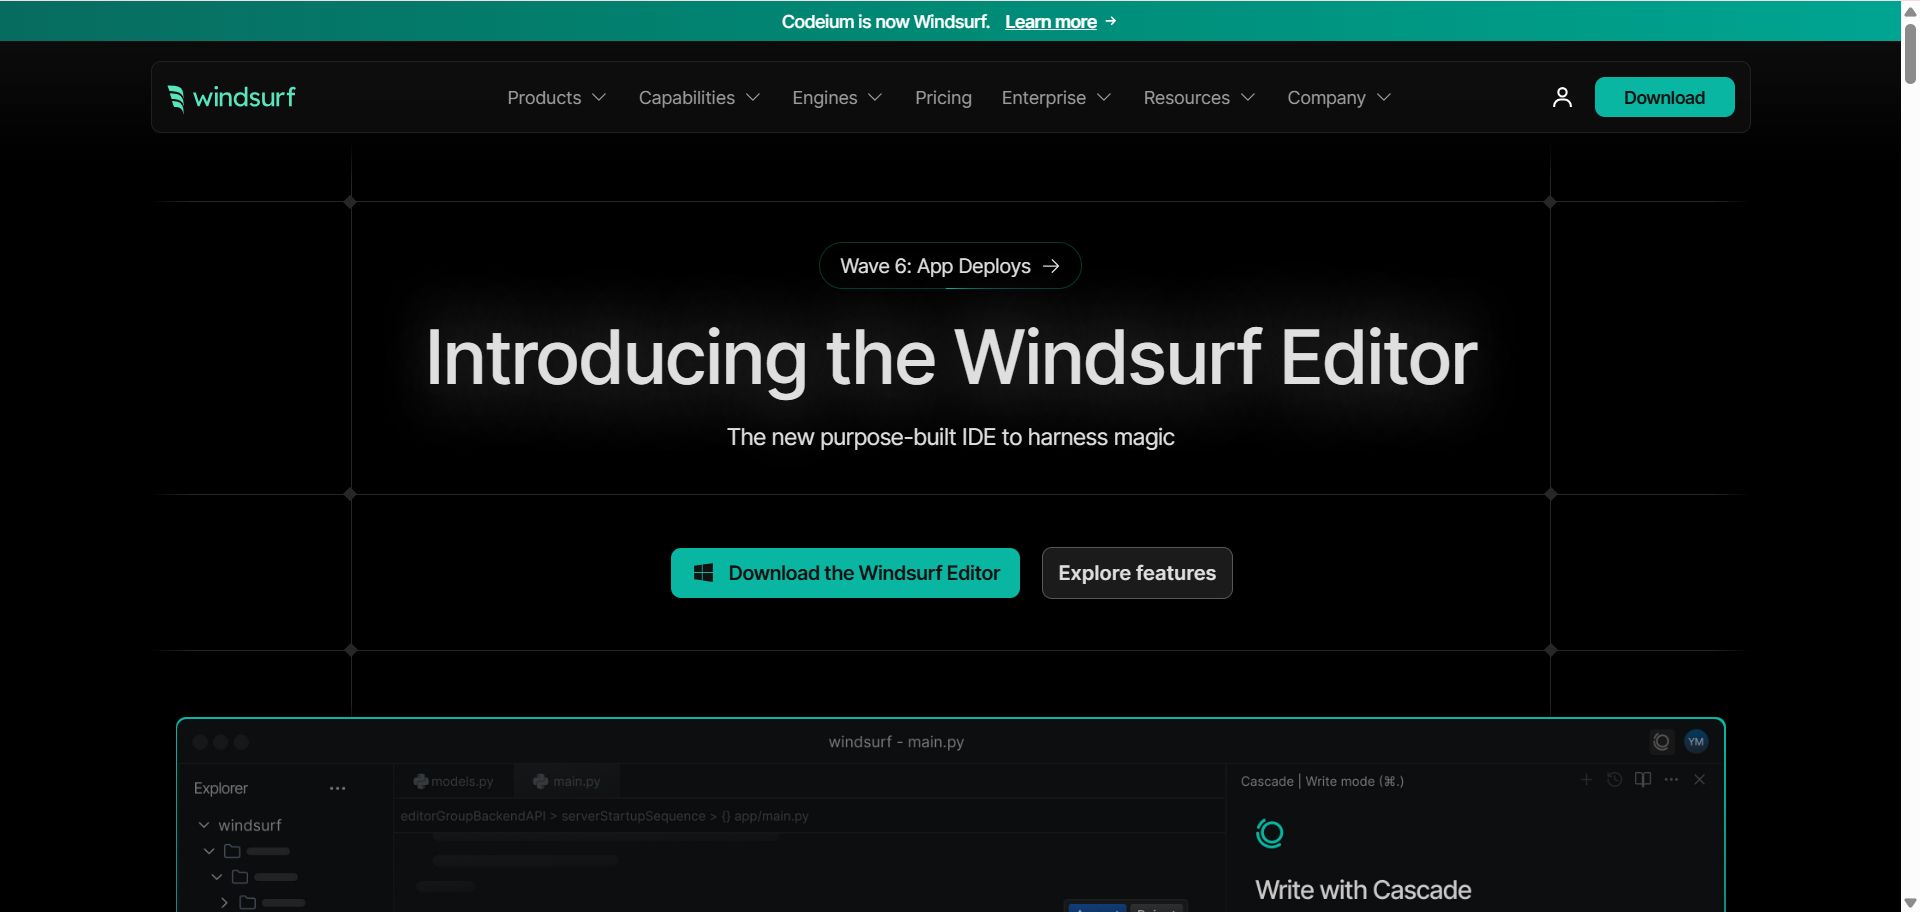Expand the Products dropdown menu
The image size is (1920, 912).
click(x=557, y=97)
